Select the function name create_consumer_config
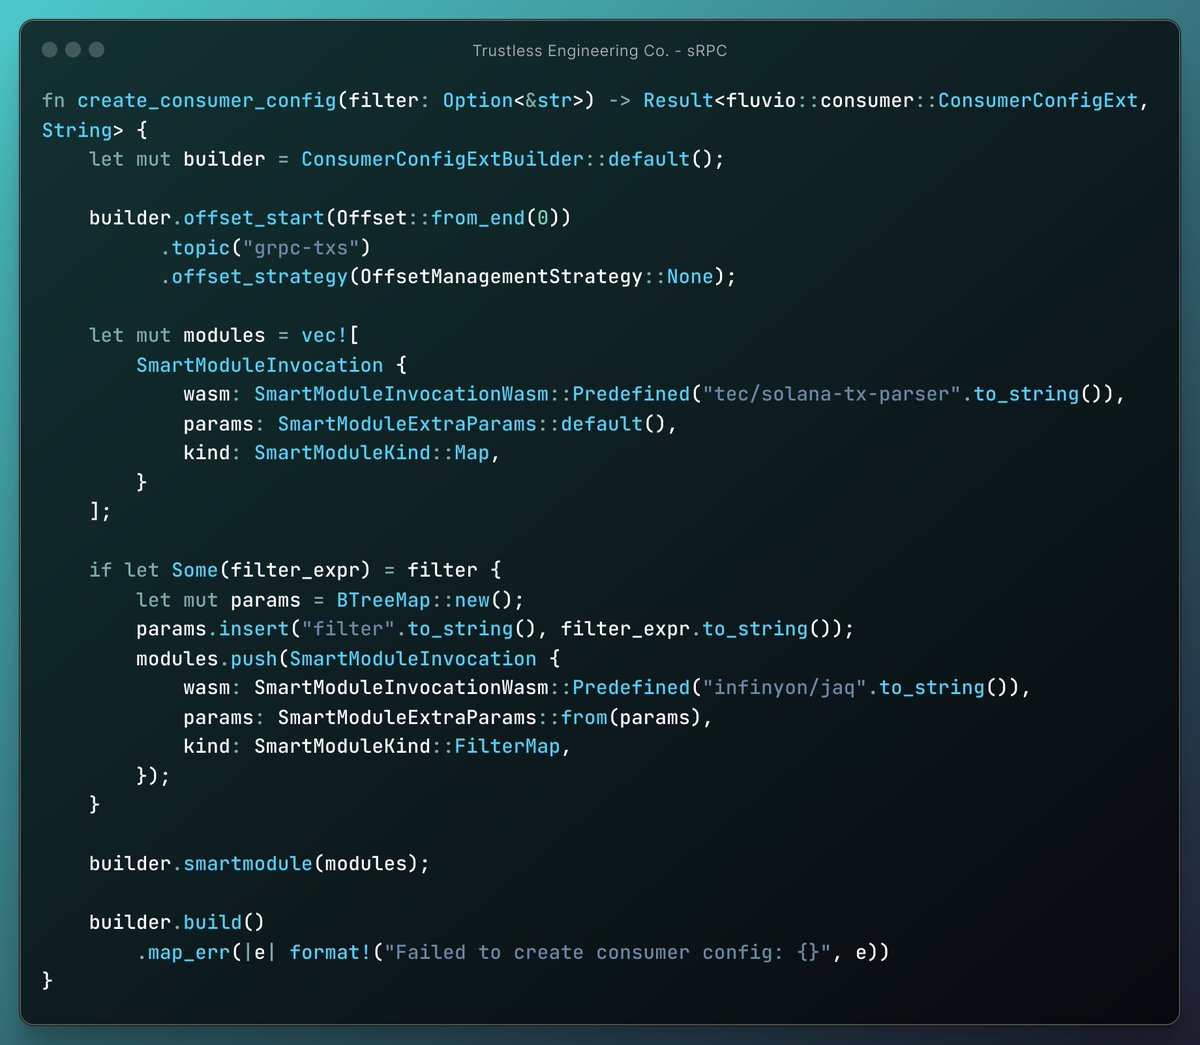Screen dimensions: 1200x1045 207,100
